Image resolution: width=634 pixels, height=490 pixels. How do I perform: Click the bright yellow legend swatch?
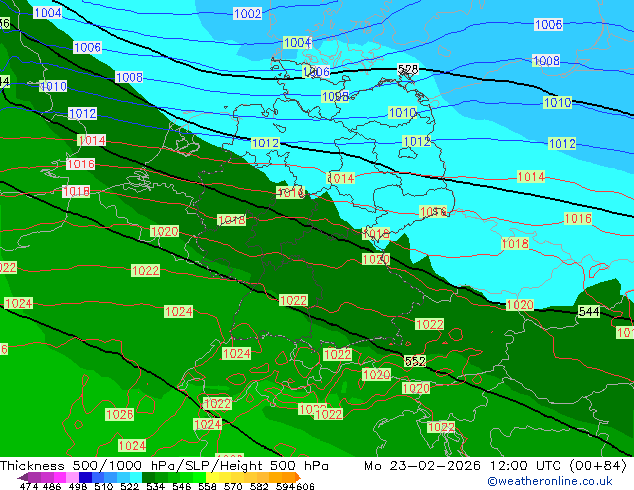tap(212, 478)
